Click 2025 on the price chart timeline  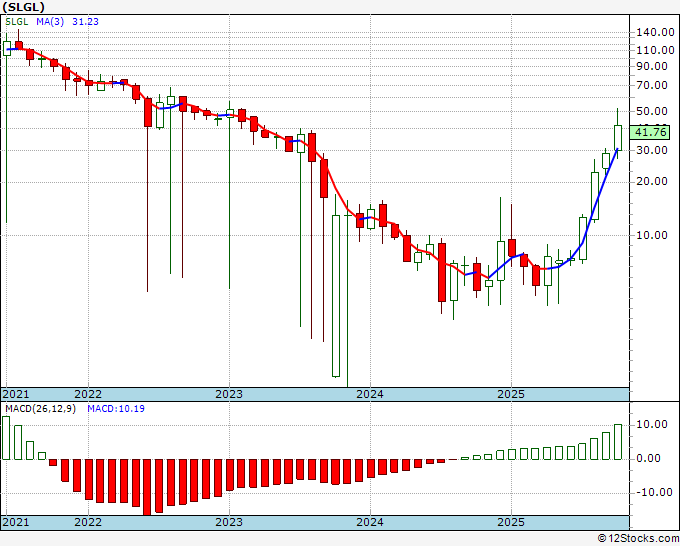511,394
